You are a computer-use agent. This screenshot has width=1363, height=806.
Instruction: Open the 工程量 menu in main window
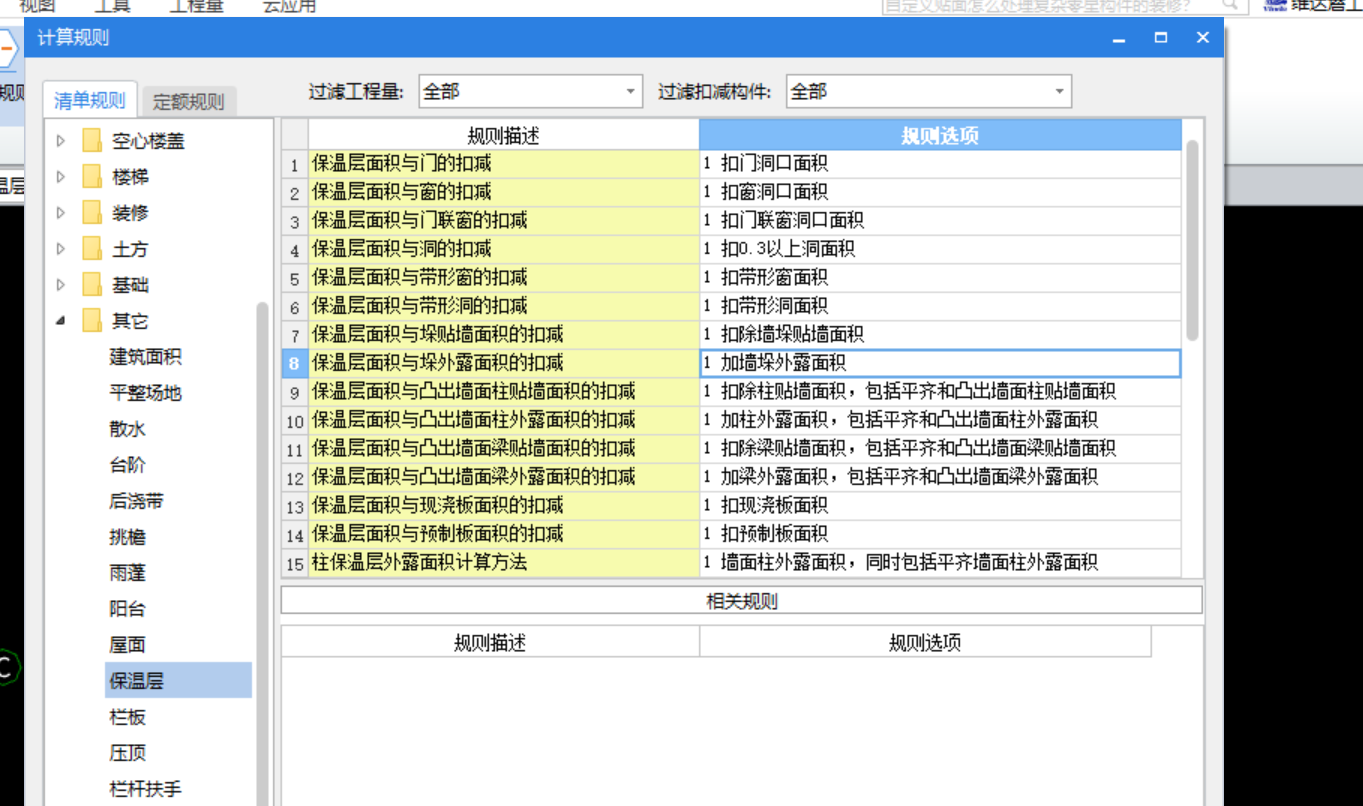click(x=196, y=6)
